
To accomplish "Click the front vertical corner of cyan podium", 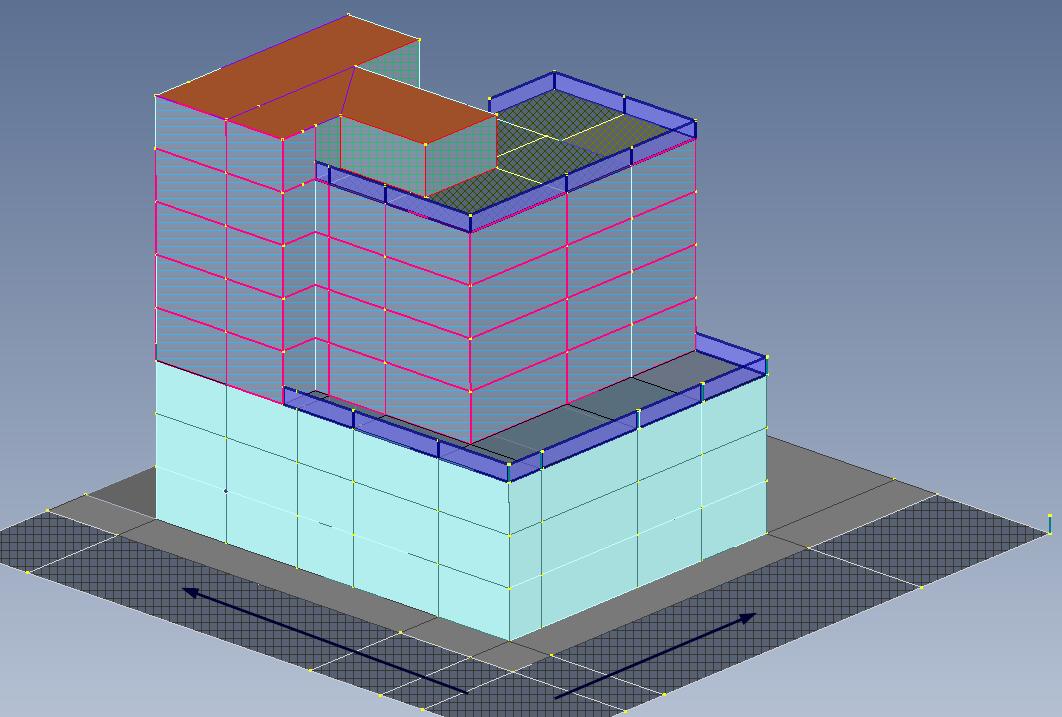I will pos(509,560).
